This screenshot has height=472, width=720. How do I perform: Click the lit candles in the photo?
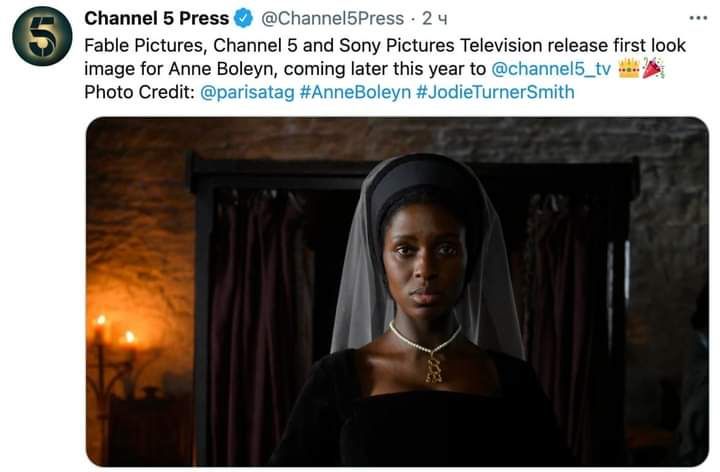coord(115,332)
